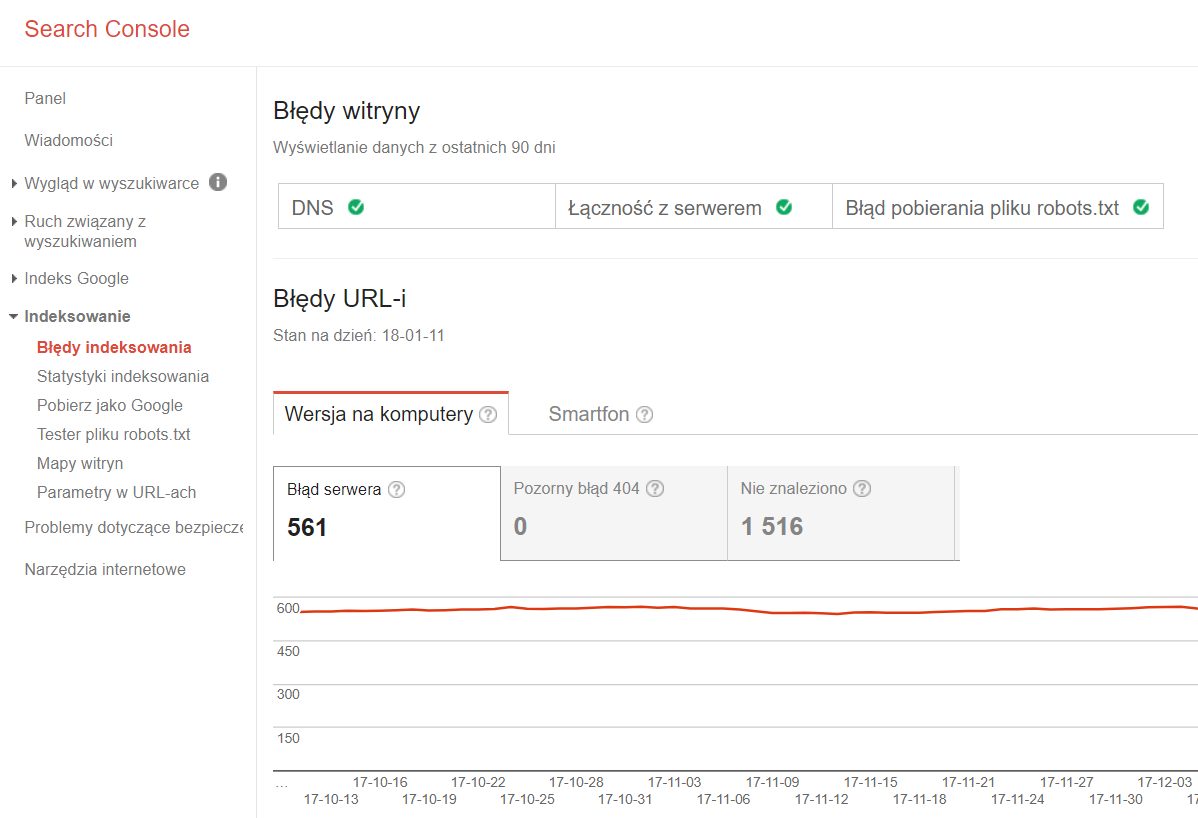Screen dimensions: 1198x818
Task: Open Błędy indeksowania in sidebar
Action: 114,348
